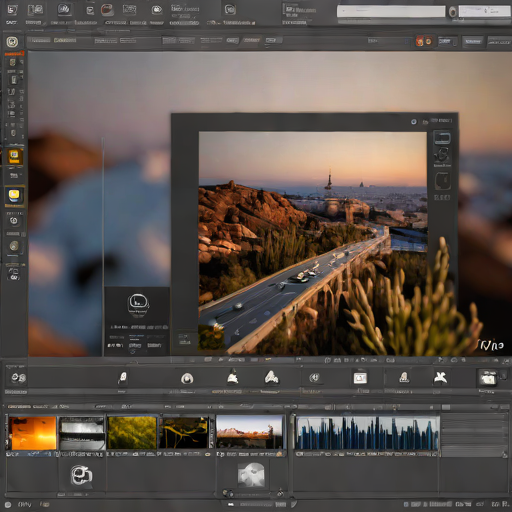This screenshot has width=512, height=512.
Task: Click the circular logo icon below the top toolbar
Action: pyautogui.click(x=12, y=42)
